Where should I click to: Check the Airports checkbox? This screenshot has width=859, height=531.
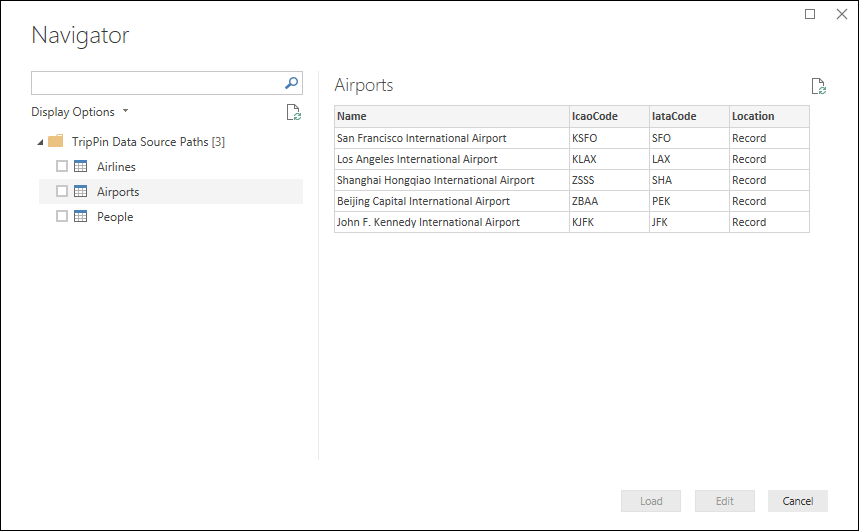coord(62,191)
